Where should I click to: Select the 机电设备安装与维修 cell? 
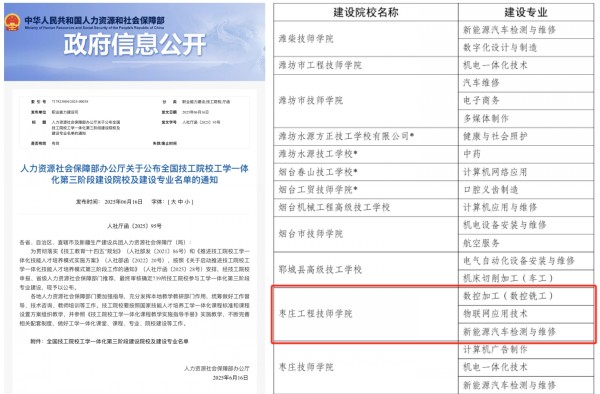point(526,225)
